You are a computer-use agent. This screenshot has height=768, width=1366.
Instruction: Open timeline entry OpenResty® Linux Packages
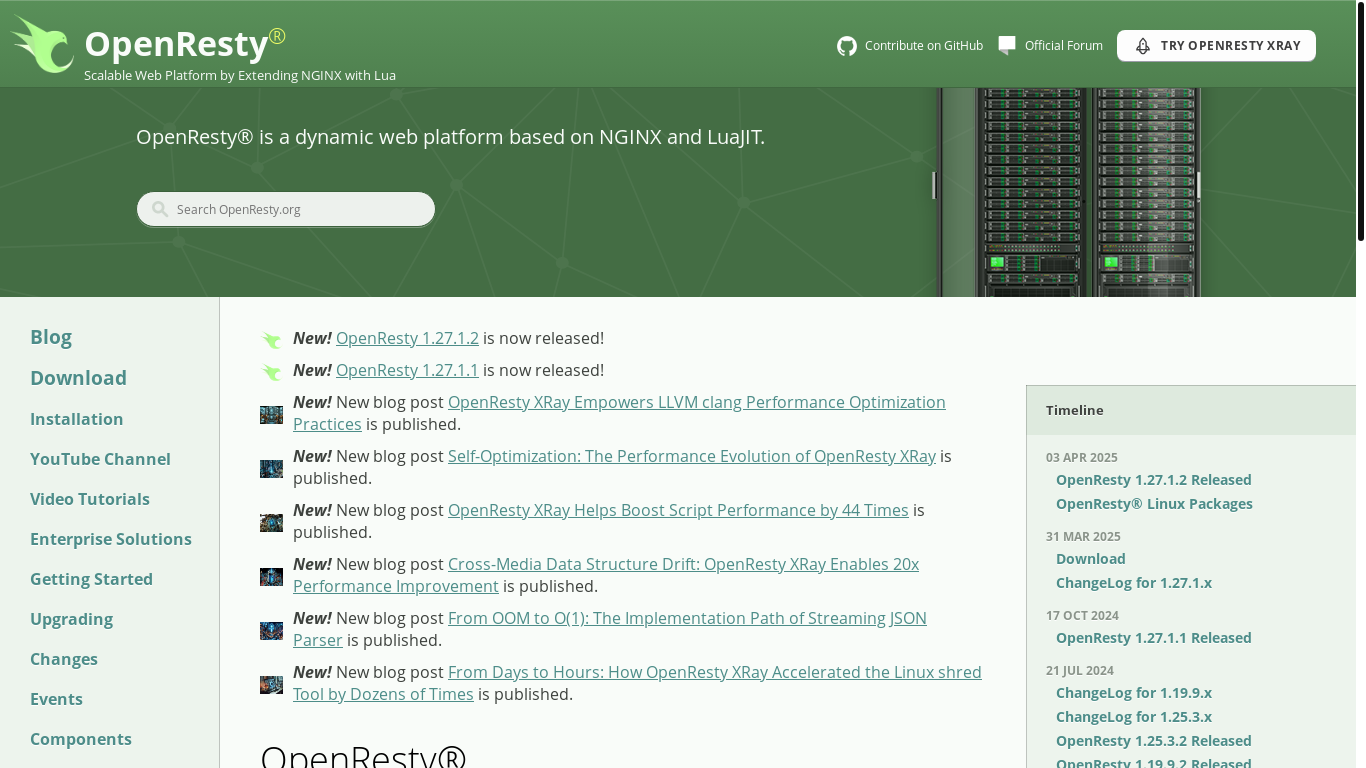[x=1154, y=504]
